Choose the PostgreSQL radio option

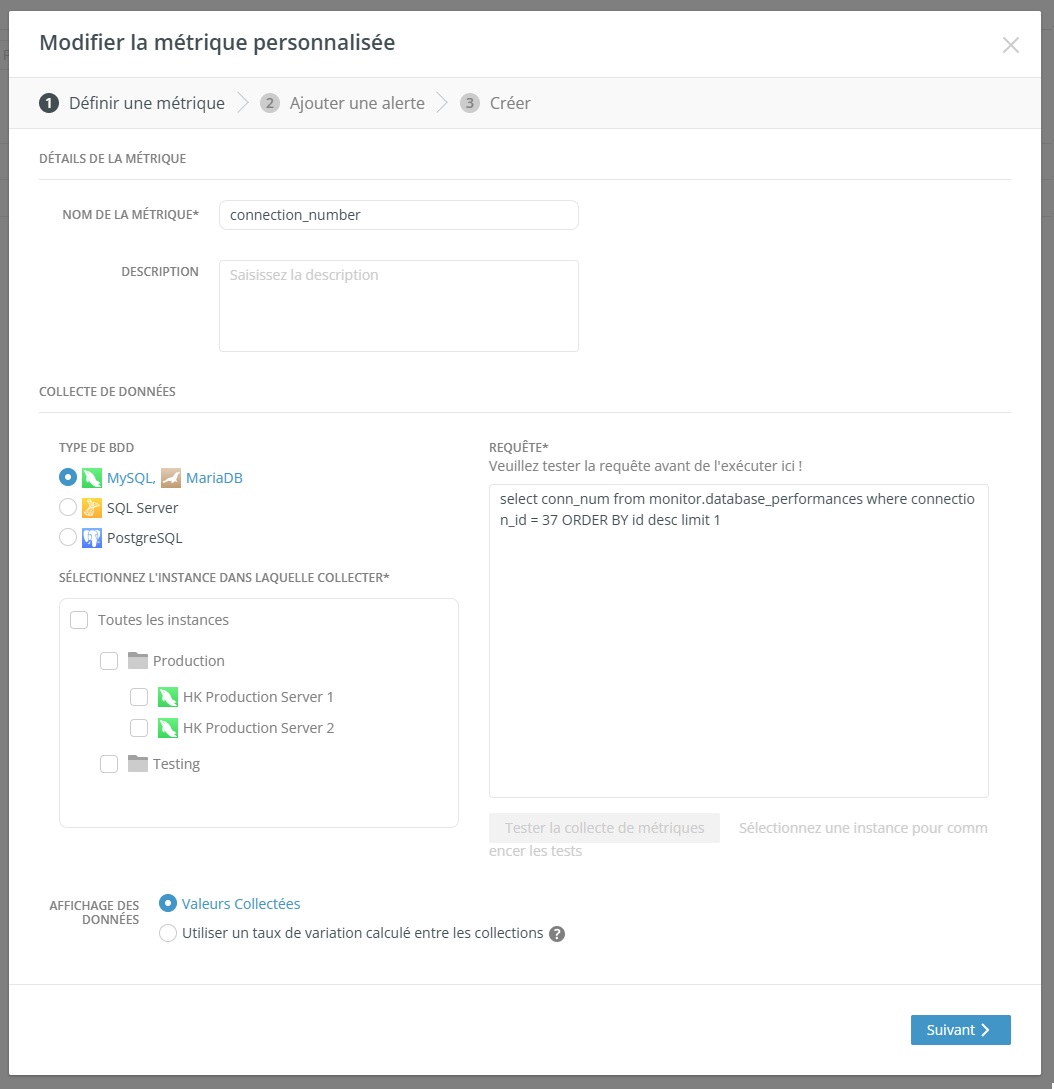[x=68, y=537]
